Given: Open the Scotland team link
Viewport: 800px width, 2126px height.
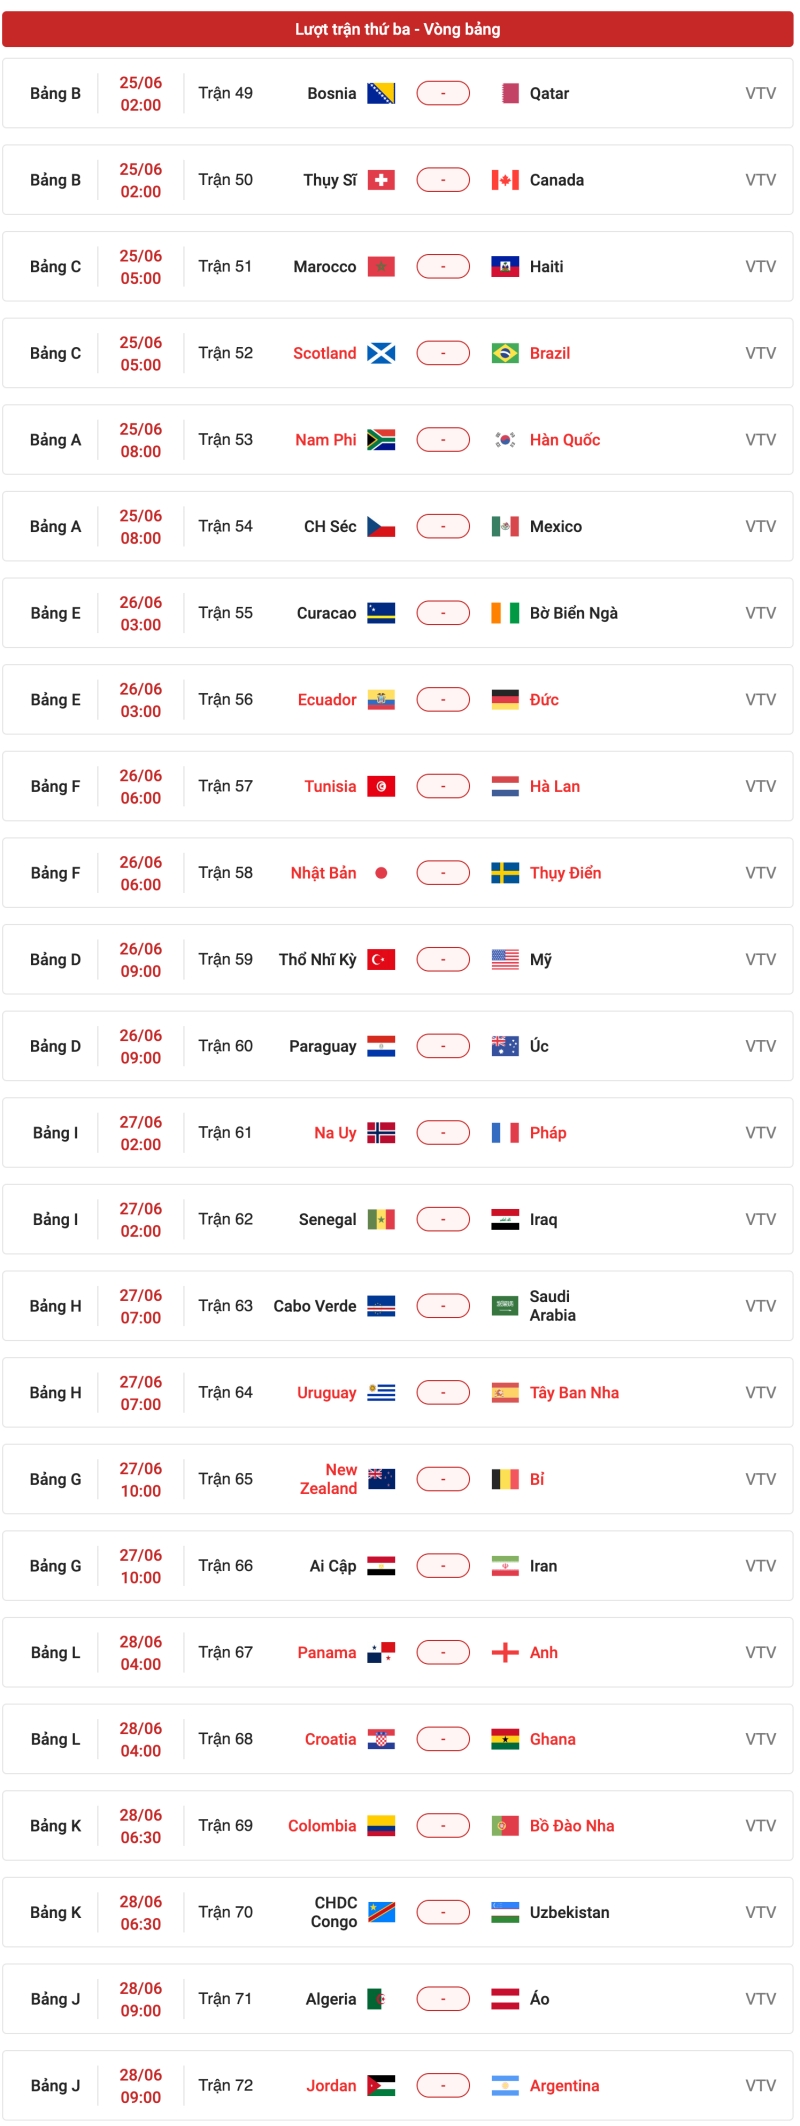Looking at the screenshot, I should click(x=324, y=353).
